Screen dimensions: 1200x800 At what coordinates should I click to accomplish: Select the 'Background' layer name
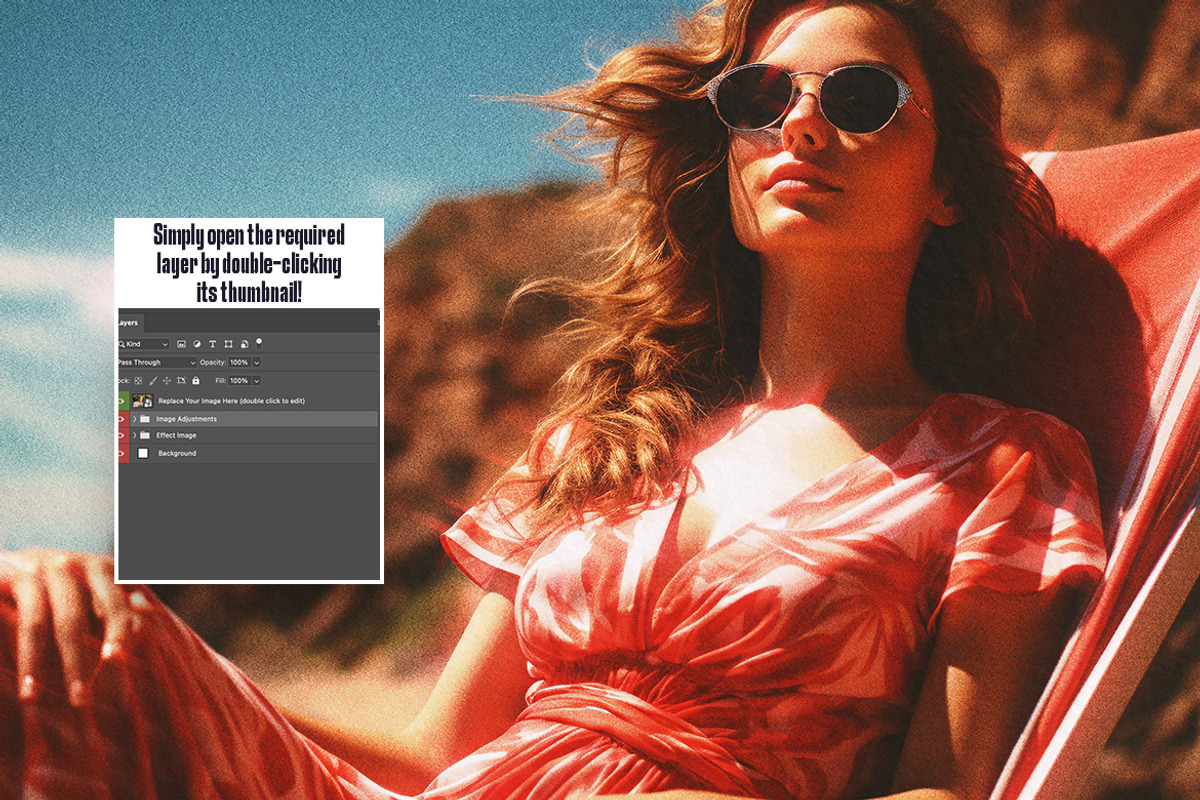click(x=177, y=453)
